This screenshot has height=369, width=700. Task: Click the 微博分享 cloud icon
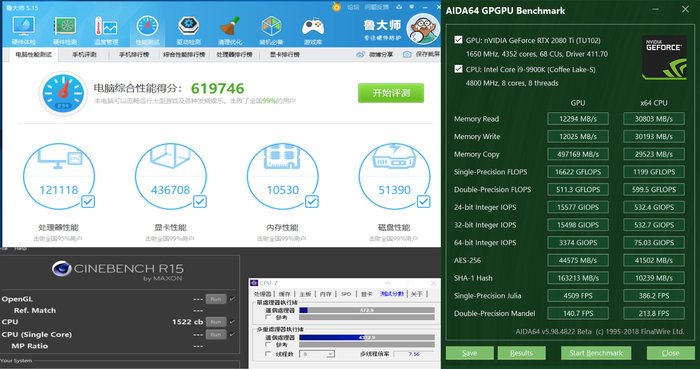click(361, 54)
